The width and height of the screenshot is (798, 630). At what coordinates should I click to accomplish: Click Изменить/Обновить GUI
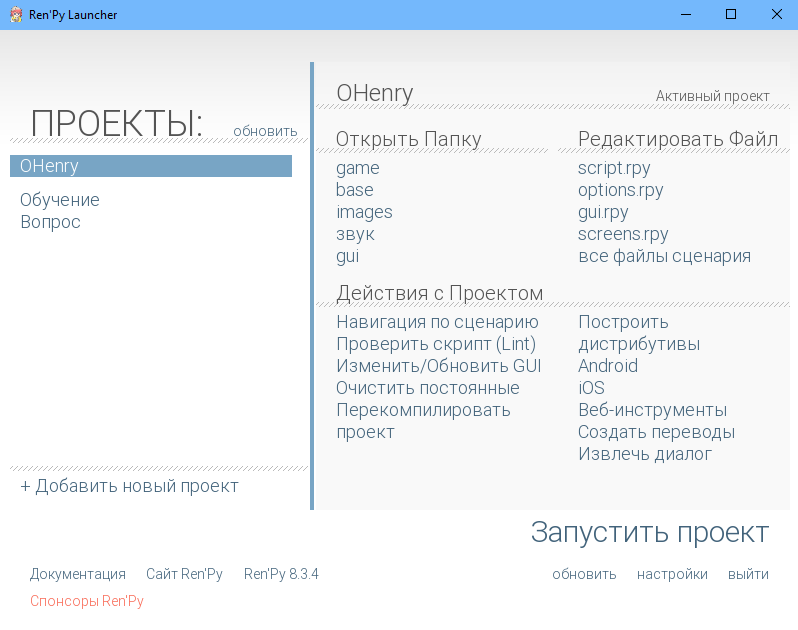click(439, 366)
